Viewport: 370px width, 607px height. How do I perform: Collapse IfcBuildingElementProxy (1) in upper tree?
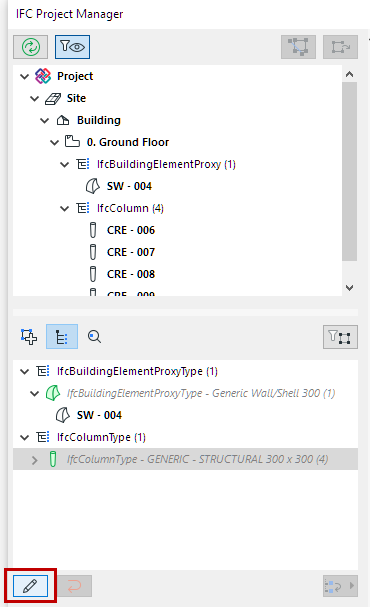coord(65,165)
